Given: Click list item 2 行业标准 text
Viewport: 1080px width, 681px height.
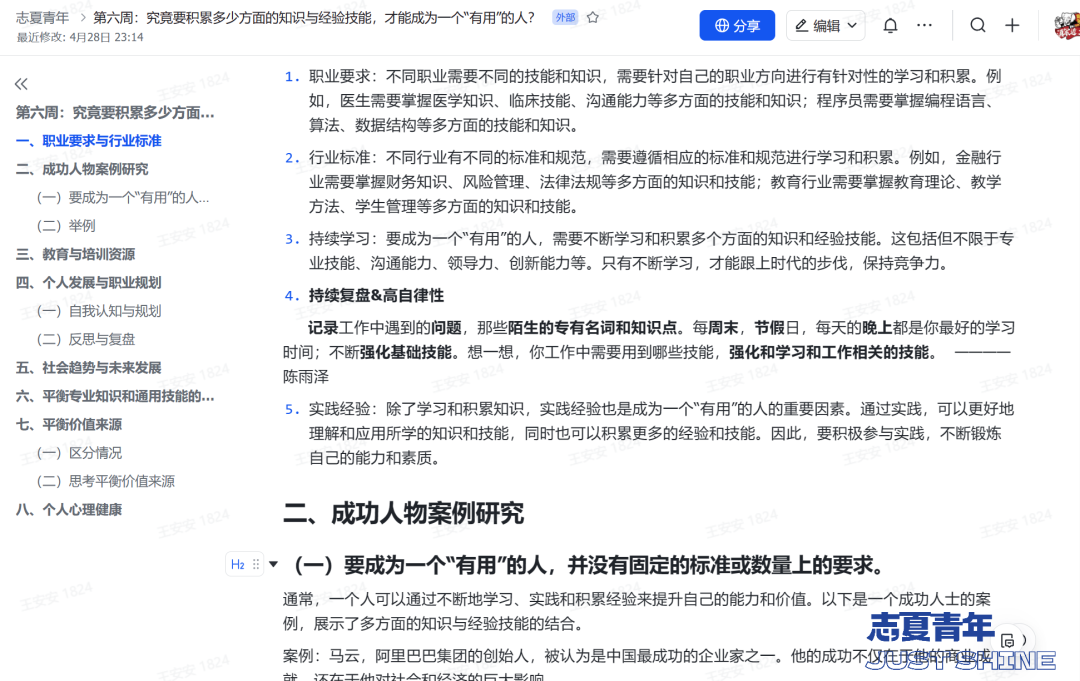Looking at the screenshot, I should [654, 182].
